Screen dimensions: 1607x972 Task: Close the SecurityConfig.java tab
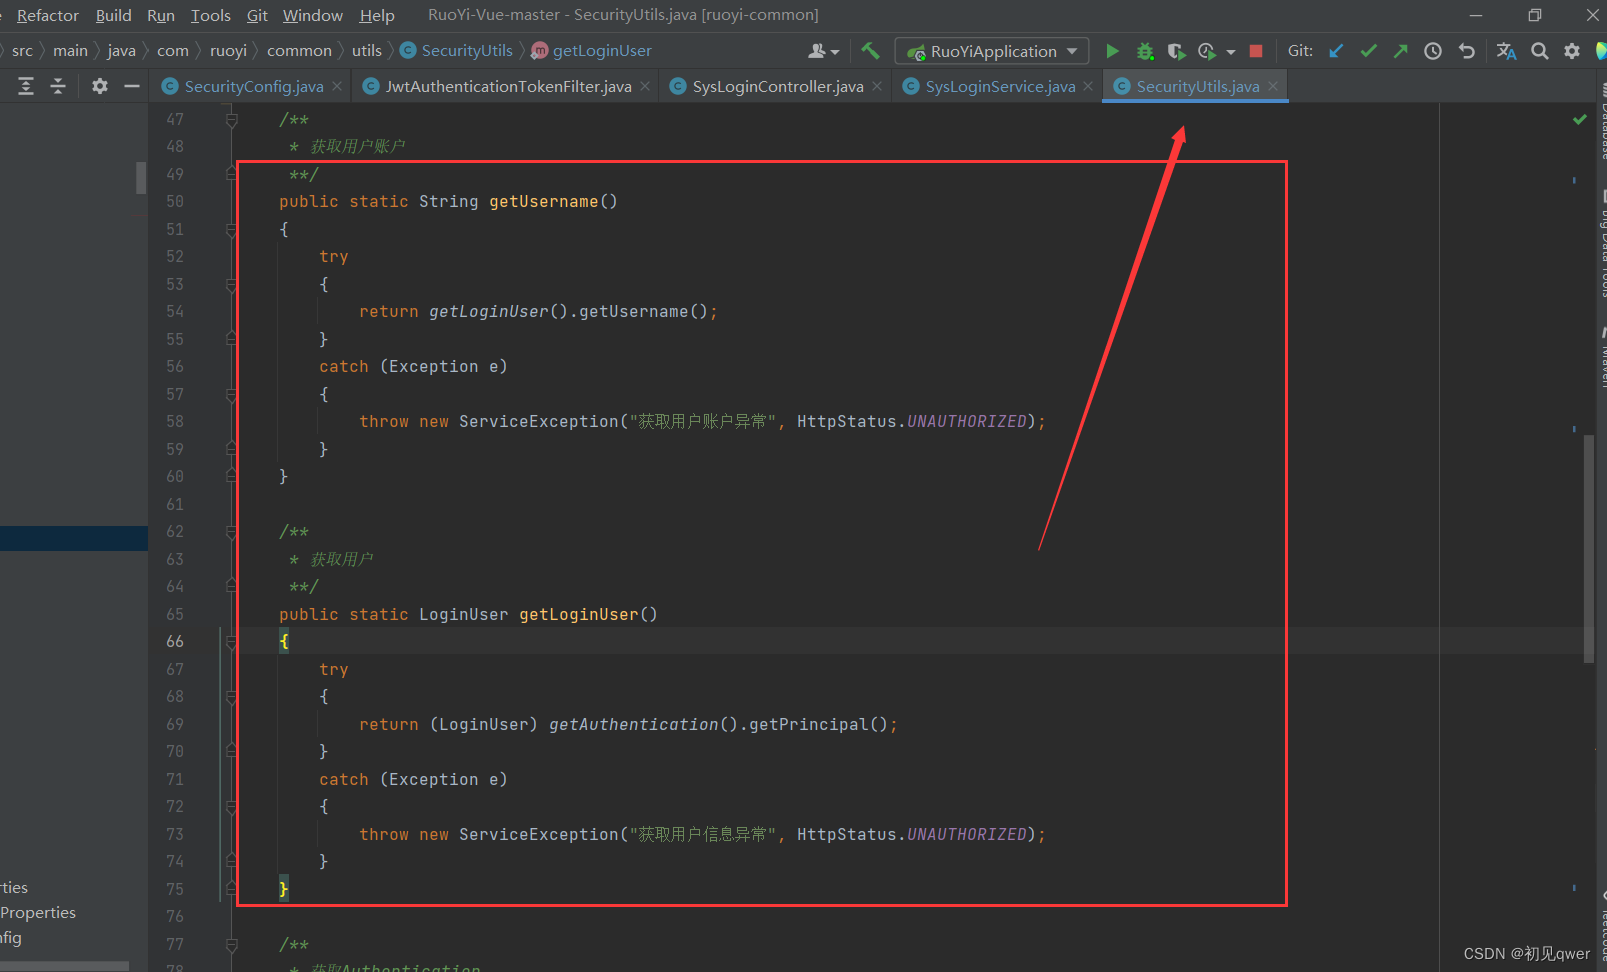pyautogui.click(x=337, y=86)
